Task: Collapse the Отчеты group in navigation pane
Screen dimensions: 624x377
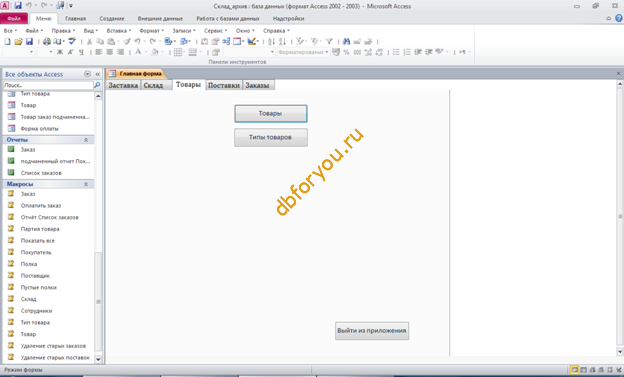Action: [86, 140]
